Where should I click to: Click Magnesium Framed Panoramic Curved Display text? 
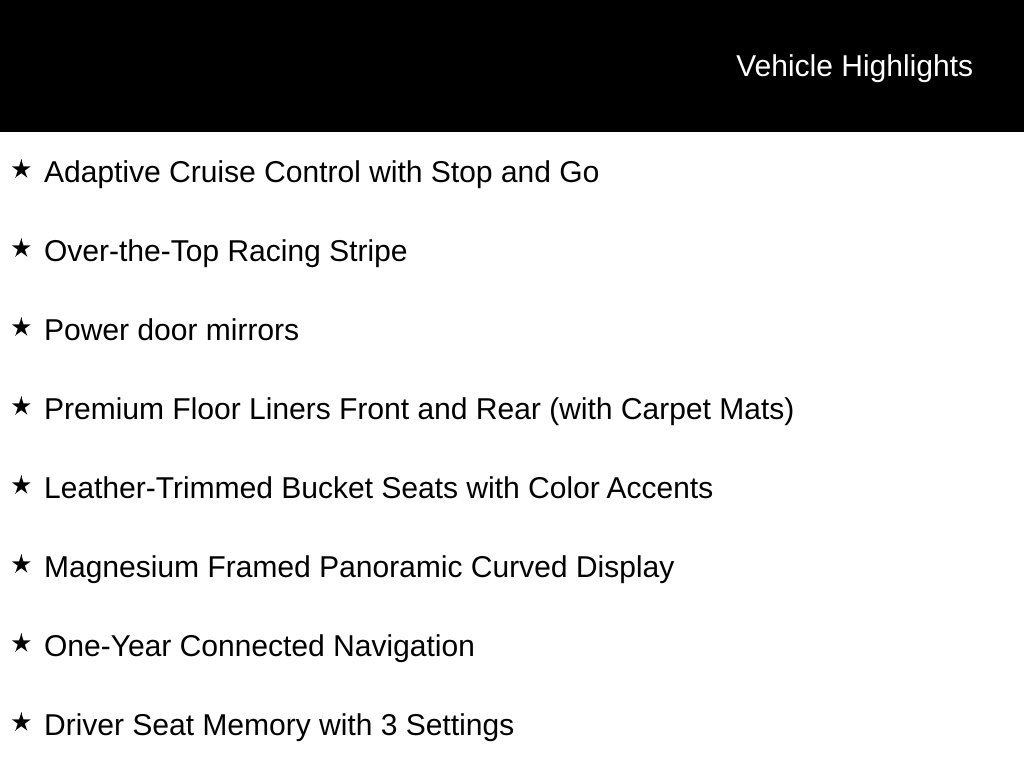click(359, 568)
